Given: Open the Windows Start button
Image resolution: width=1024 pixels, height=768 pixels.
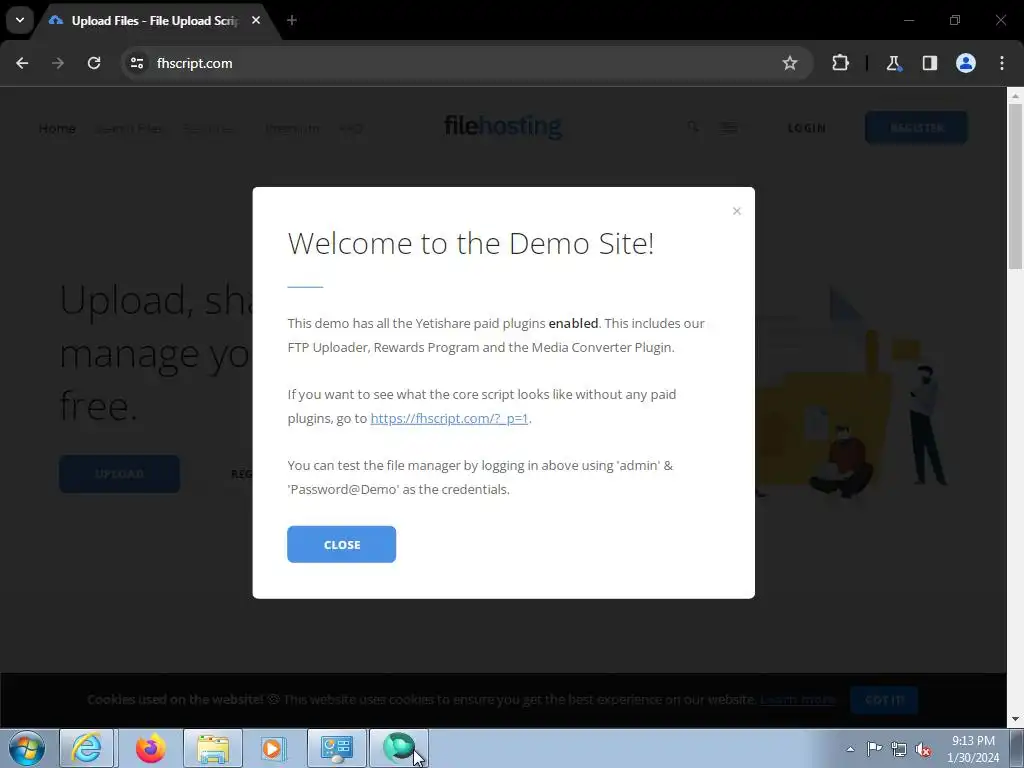Looking at the screenshot, I should click(x=27, y=748).
